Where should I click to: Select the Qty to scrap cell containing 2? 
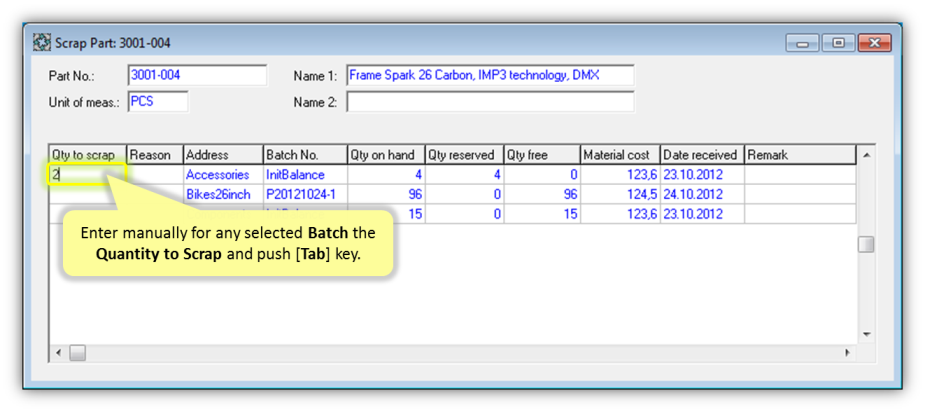[x=87, y=175]
